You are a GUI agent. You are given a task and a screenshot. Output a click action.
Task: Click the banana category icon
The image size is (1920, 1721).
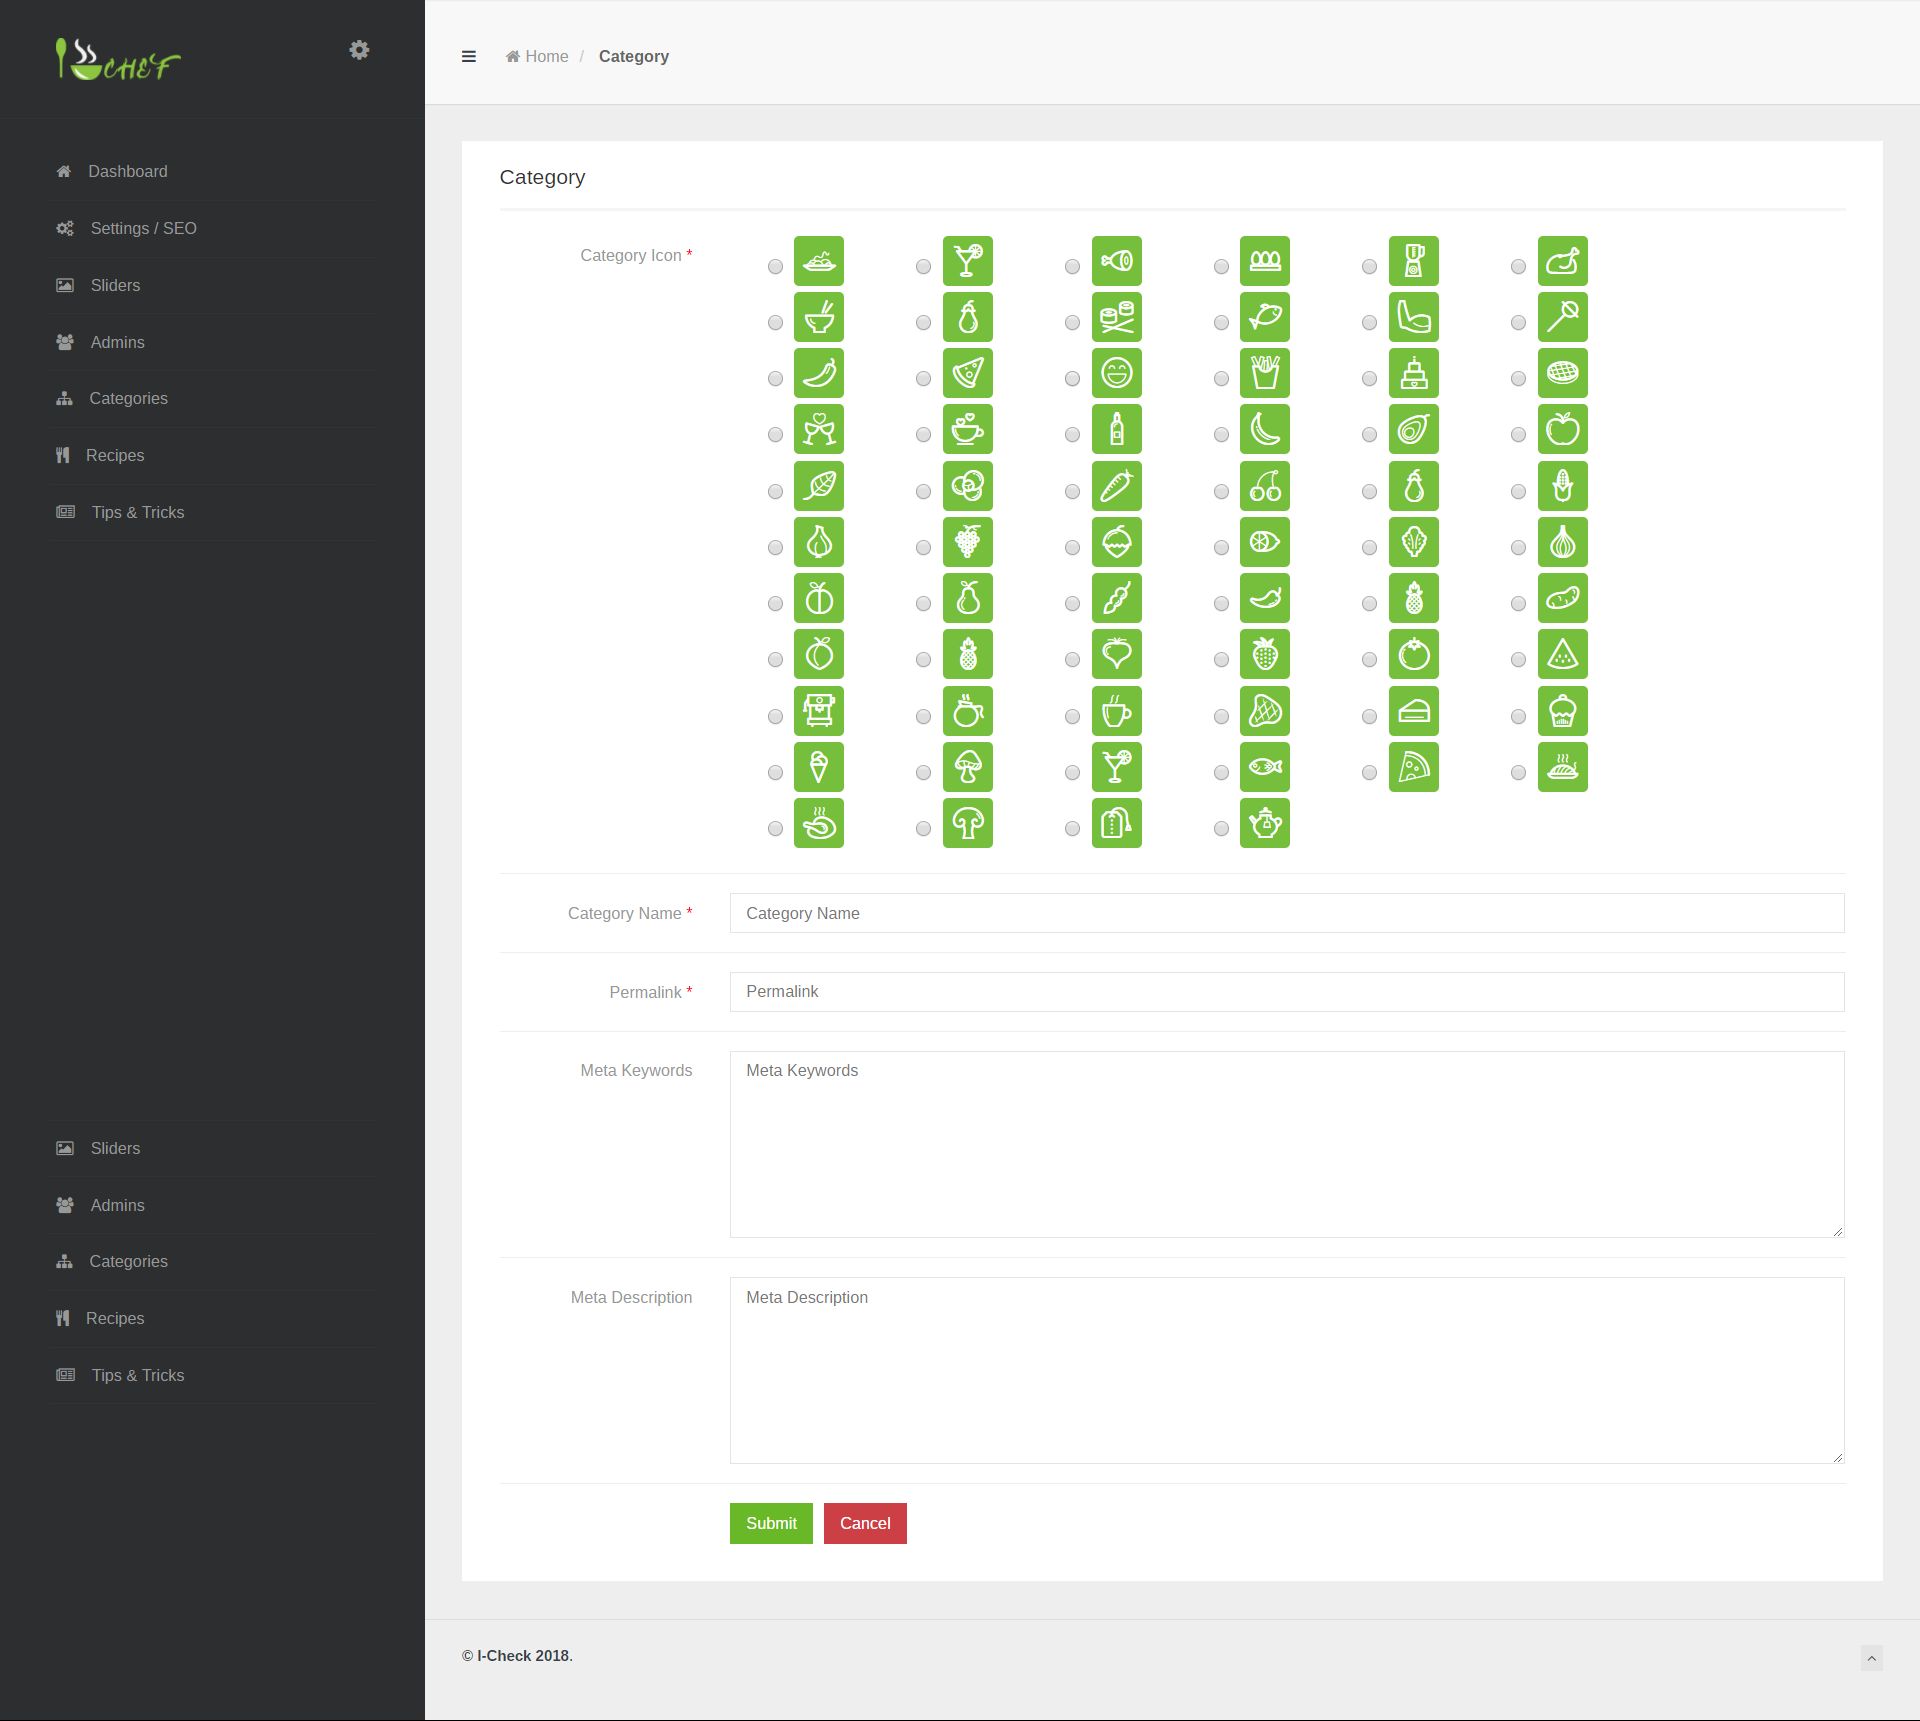(x=1264, y=430)
